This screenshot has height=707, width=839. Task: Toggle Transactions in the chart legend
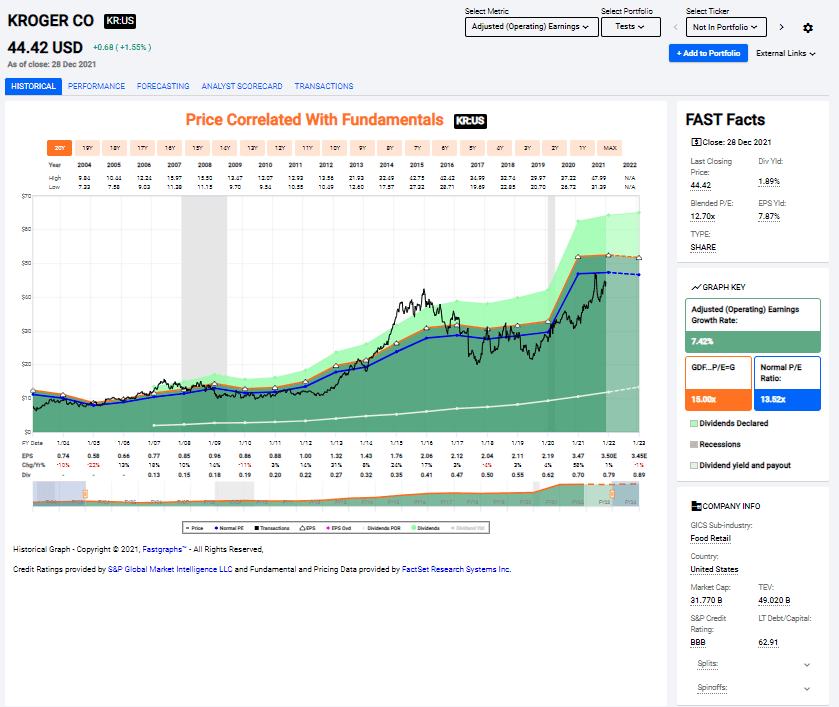272,528
